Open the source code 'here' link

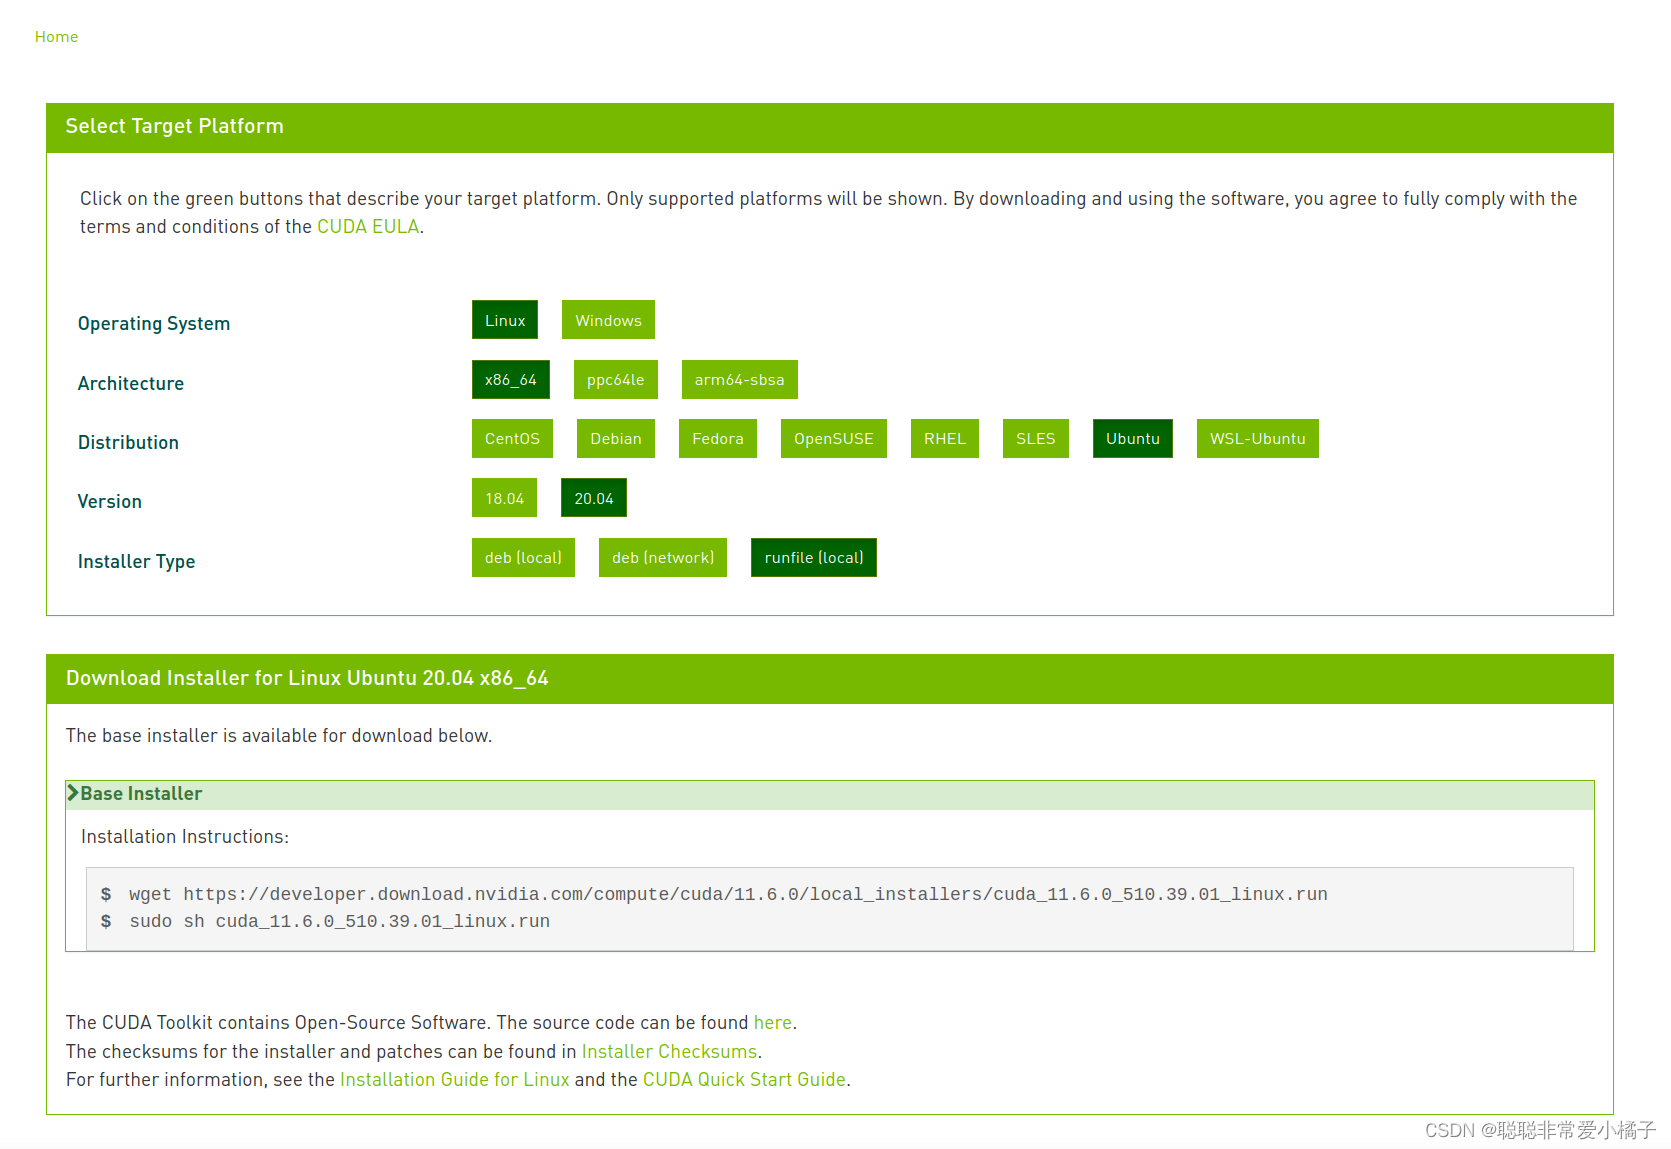(x=773, y=1023)
